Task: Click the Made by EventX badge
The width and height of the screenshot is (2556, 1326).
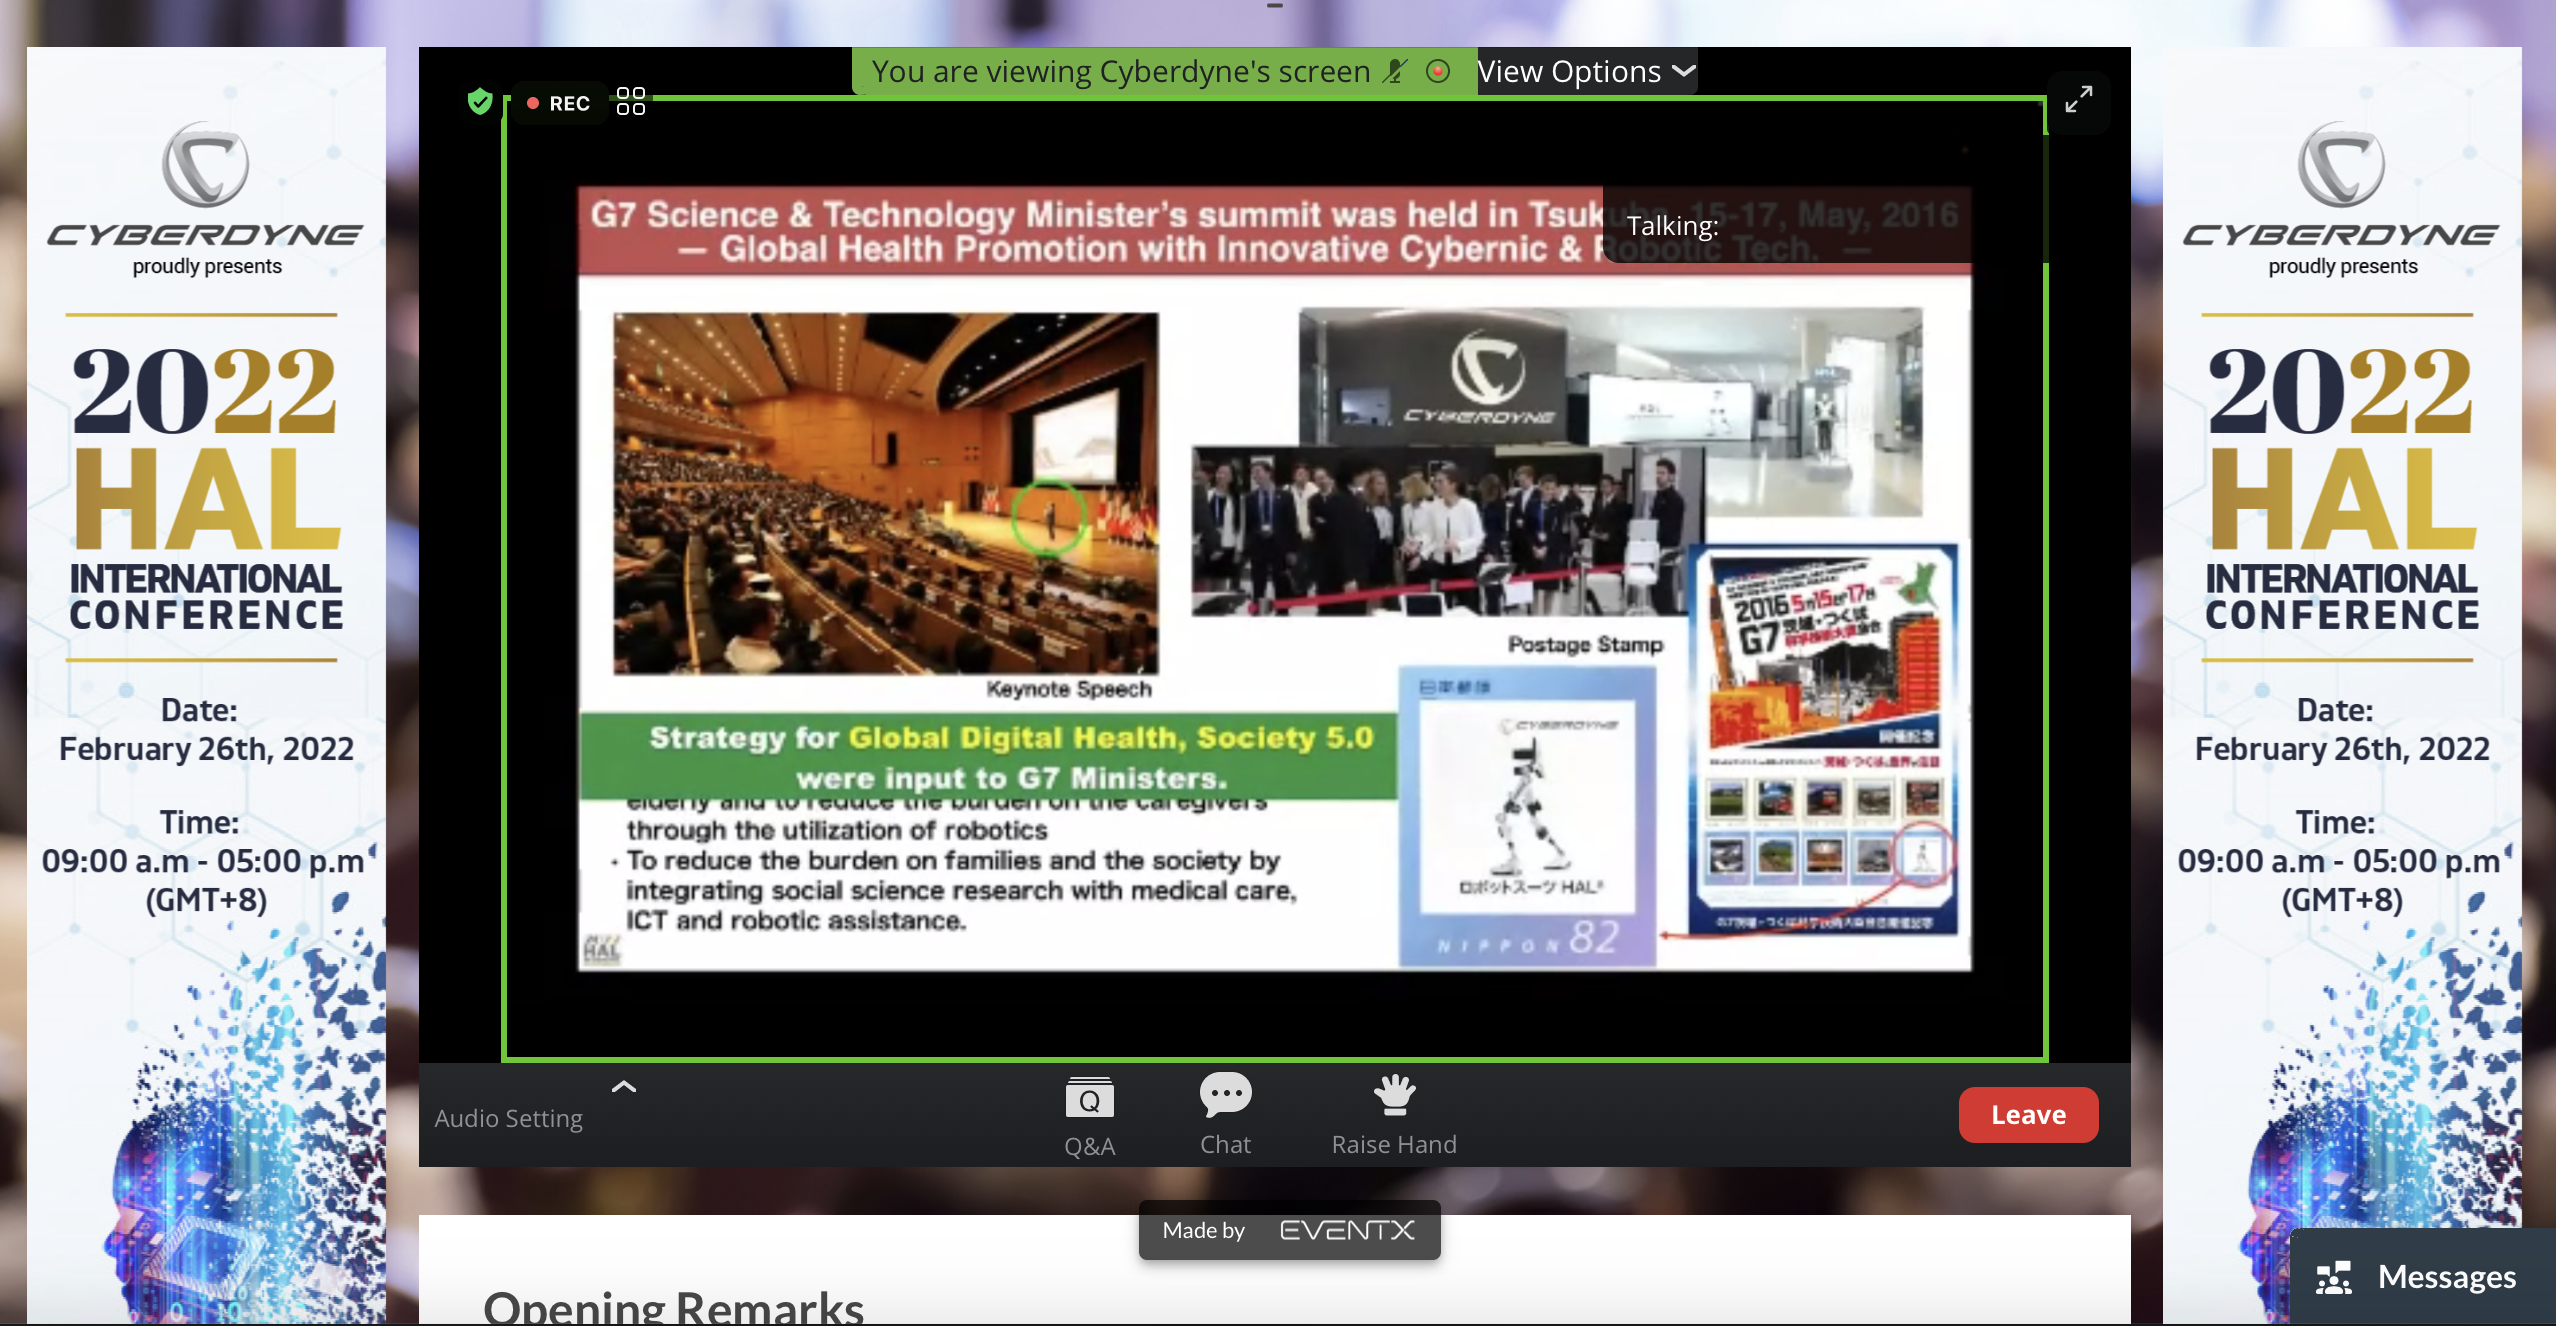Action: pos(1288,1230)
